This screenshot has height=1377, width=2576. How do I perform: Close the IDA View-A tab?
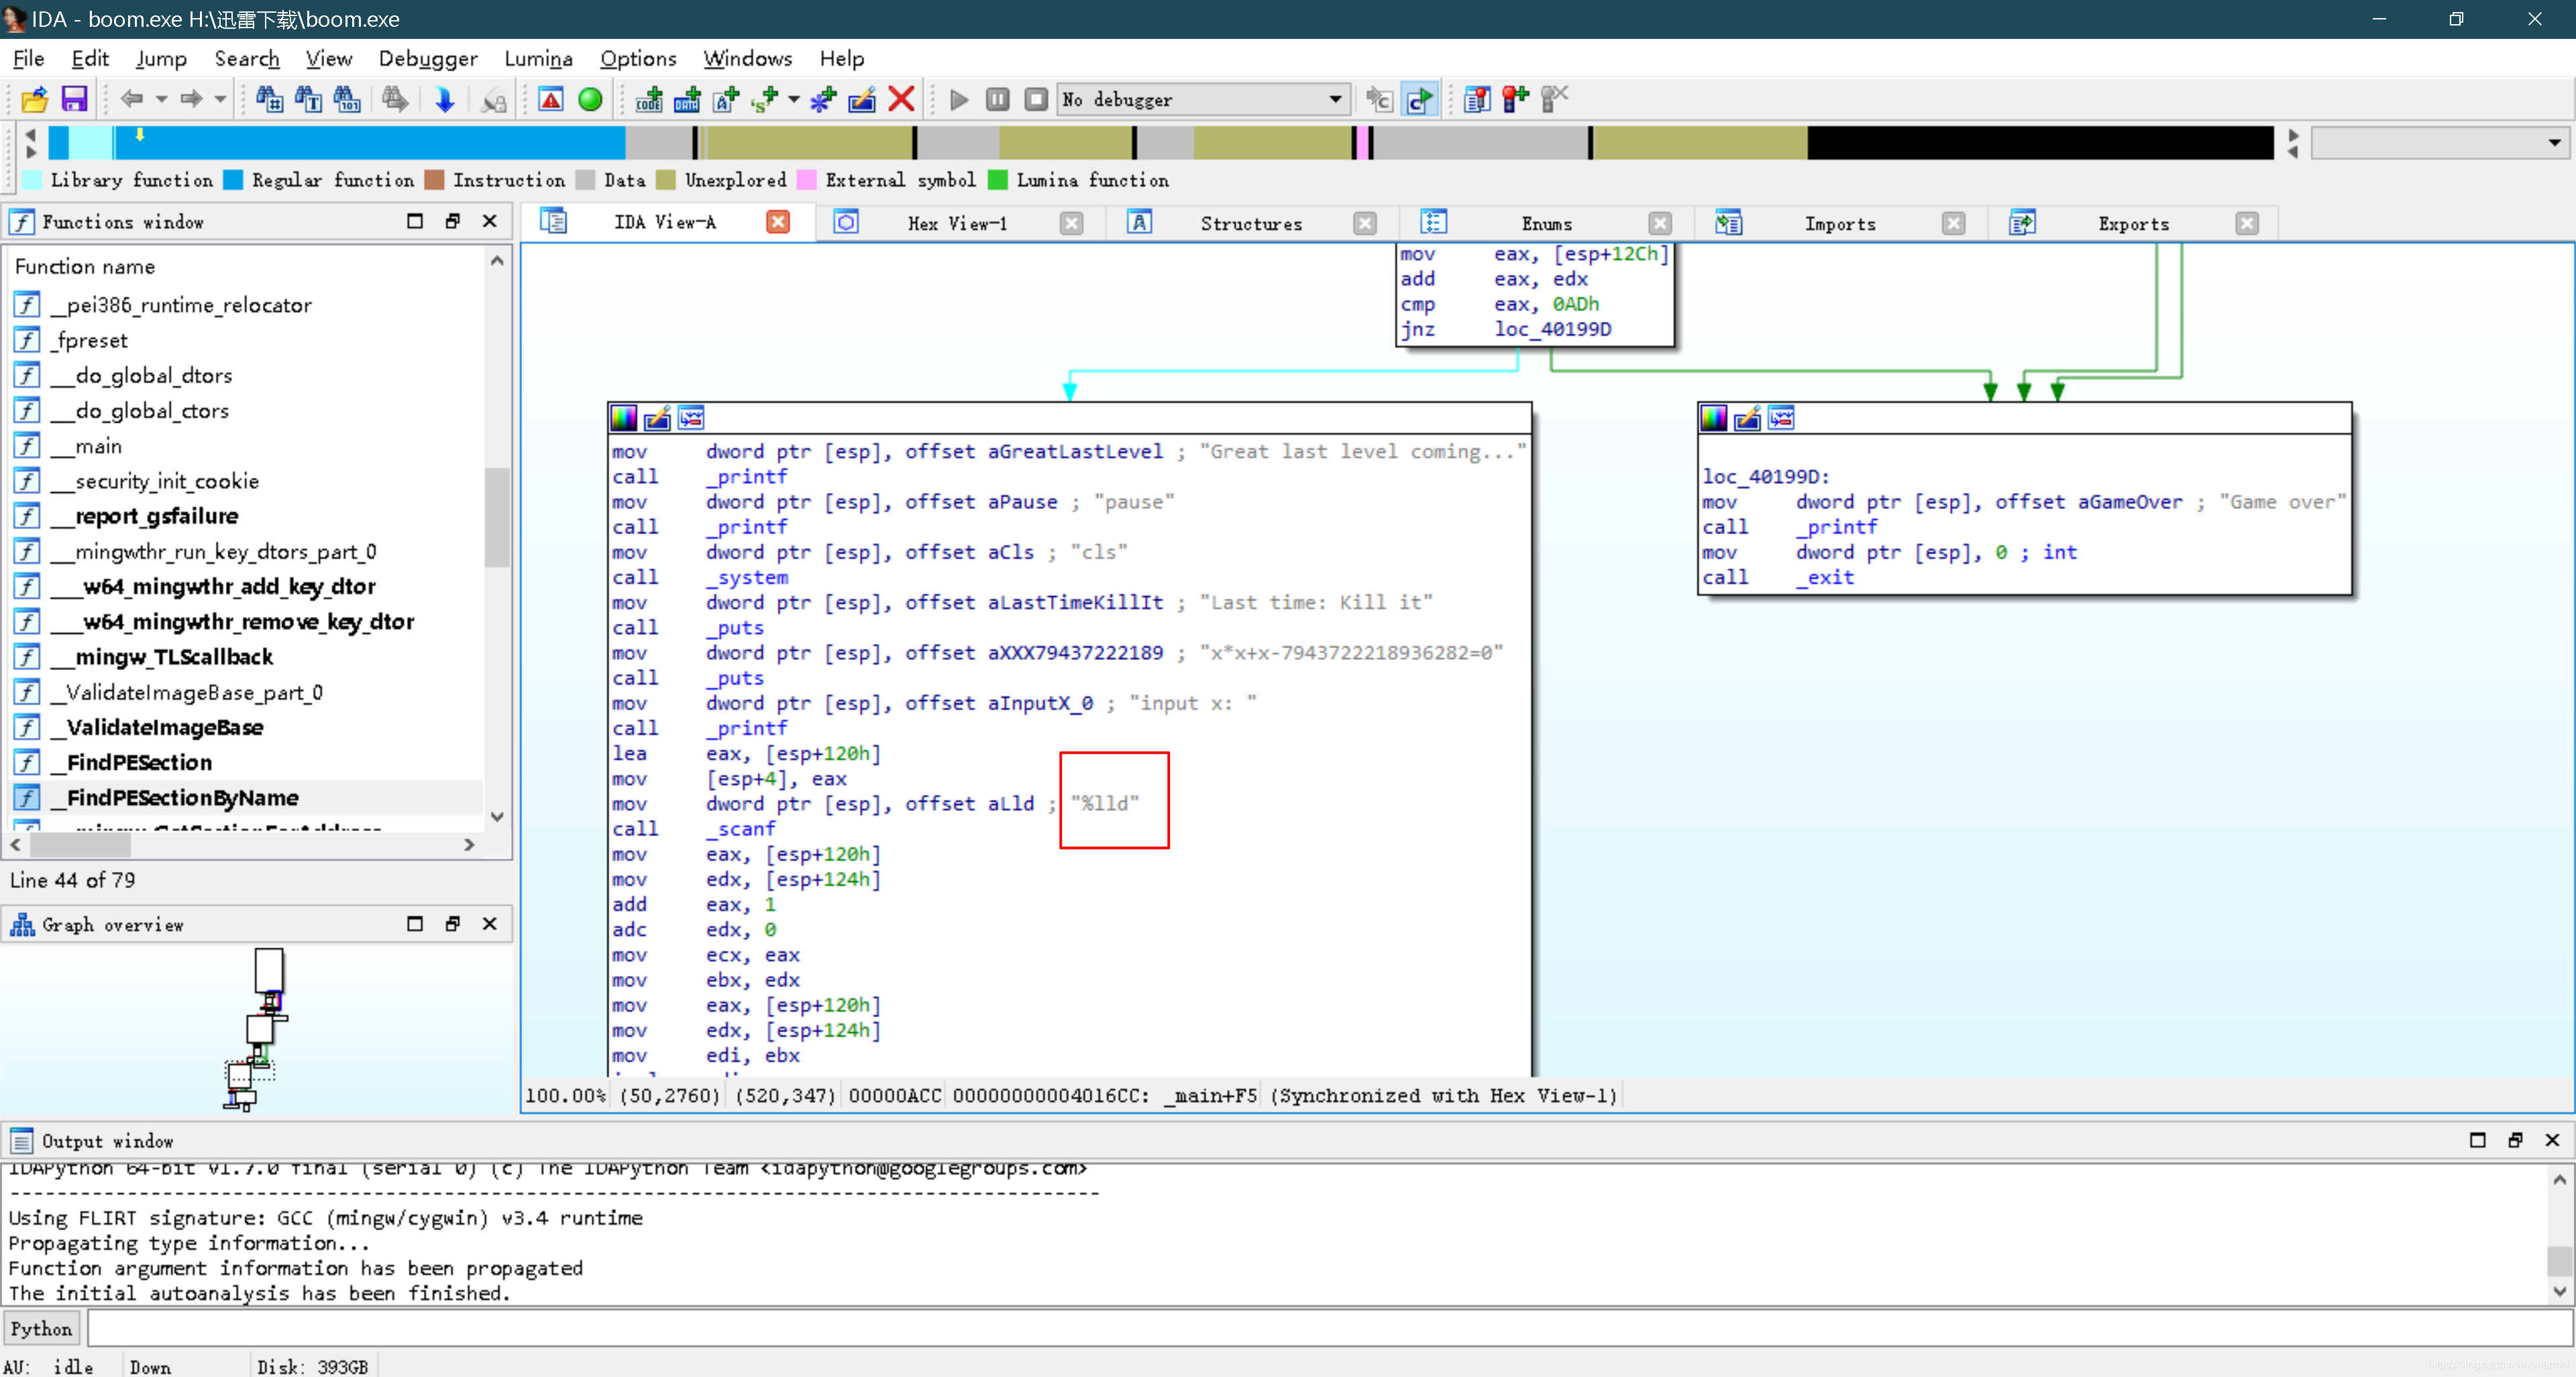coord(778,222)
